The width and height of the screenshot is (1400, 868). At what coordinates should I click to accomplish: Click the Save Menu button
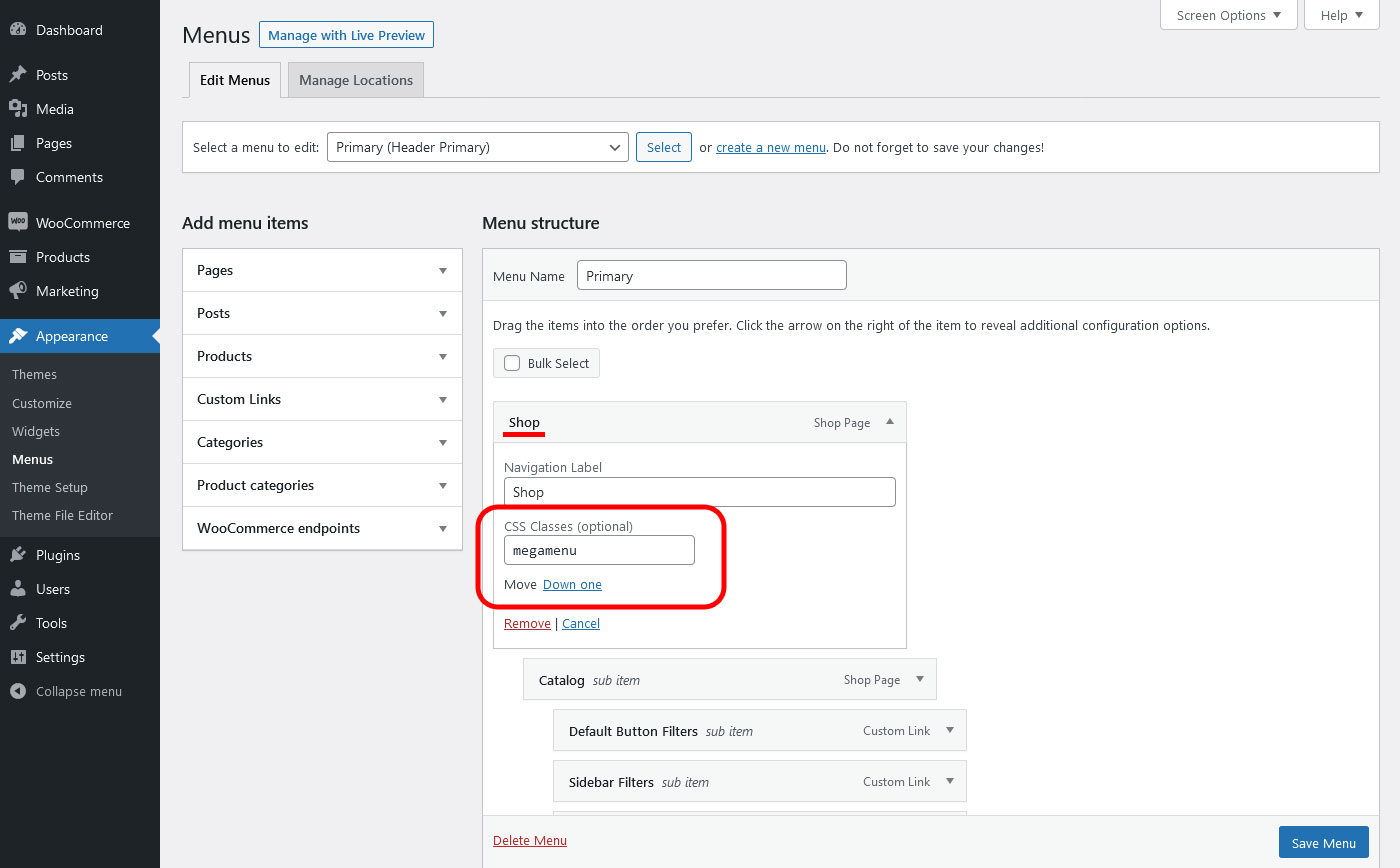pos(1323,843)
